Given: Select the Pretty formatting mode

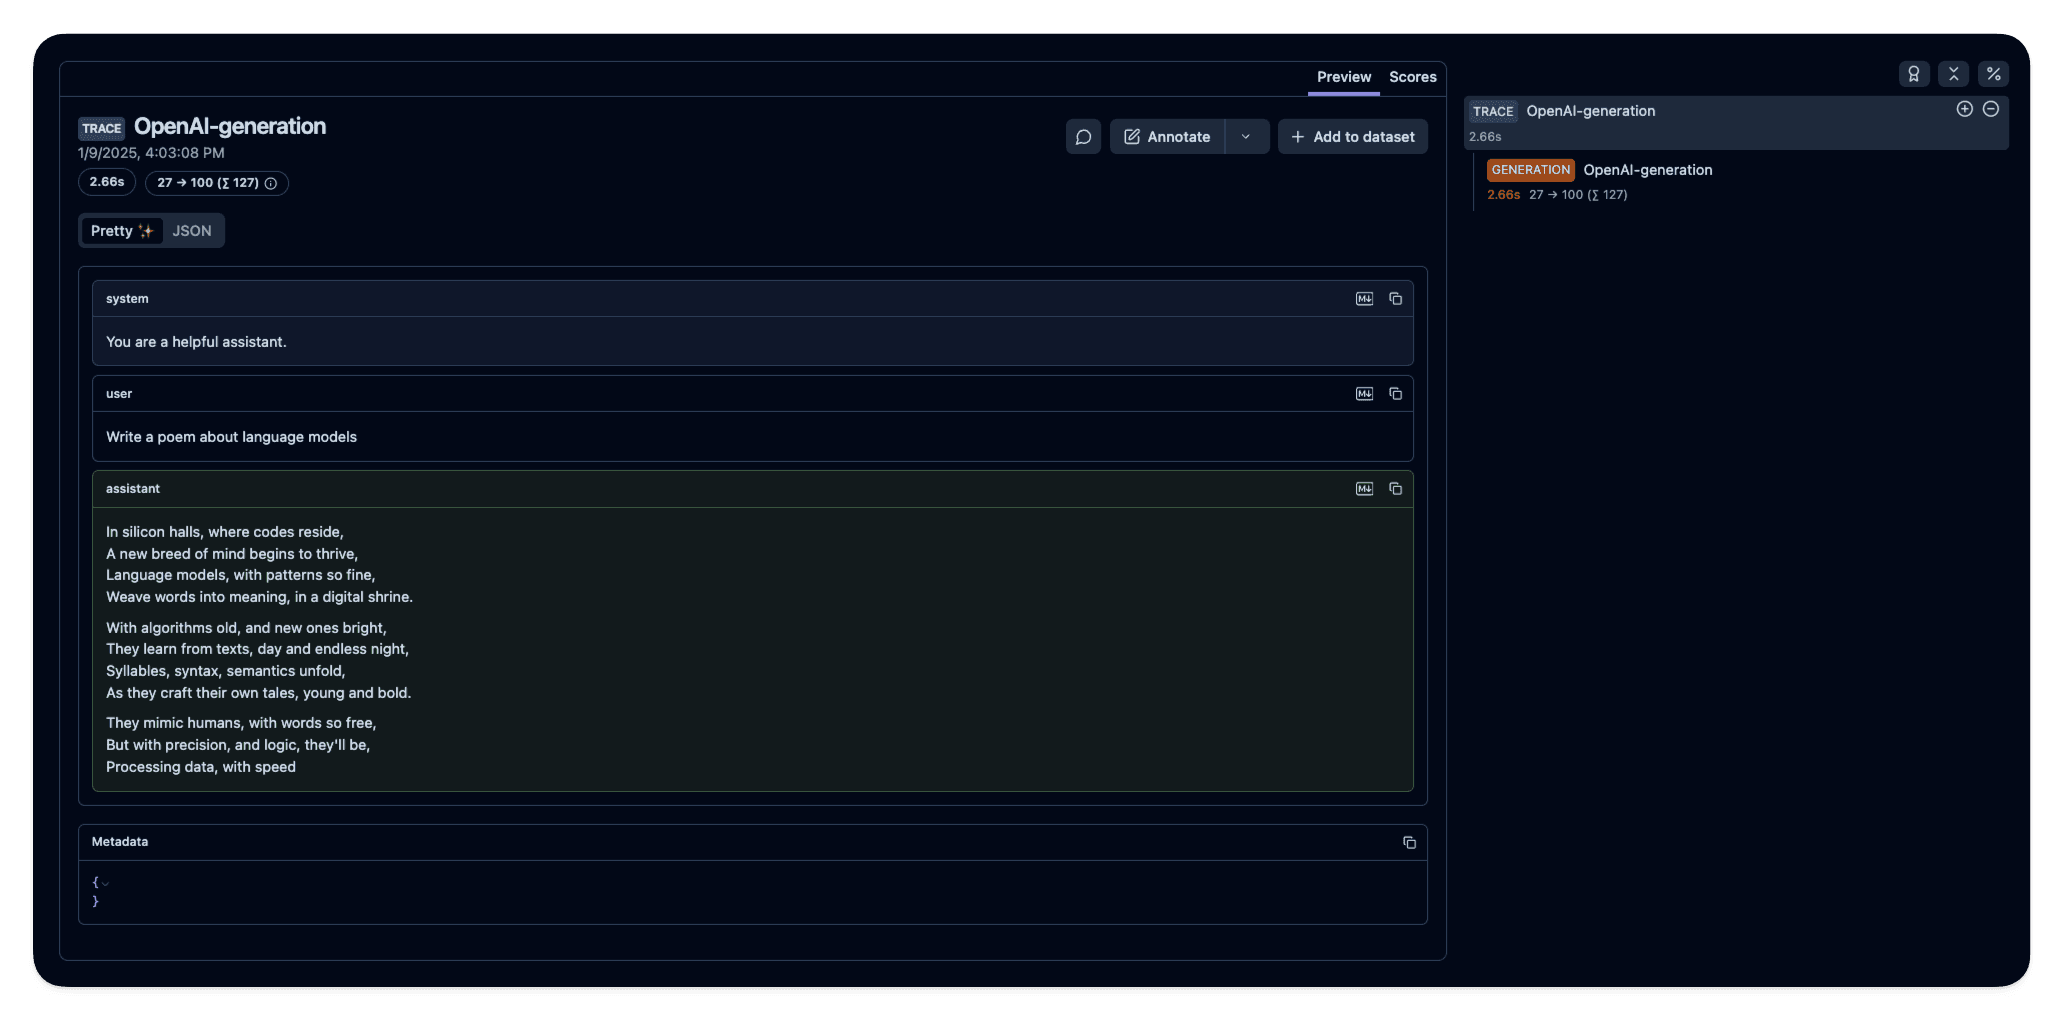Looking at the screenshot, I should tap(120, 230).
